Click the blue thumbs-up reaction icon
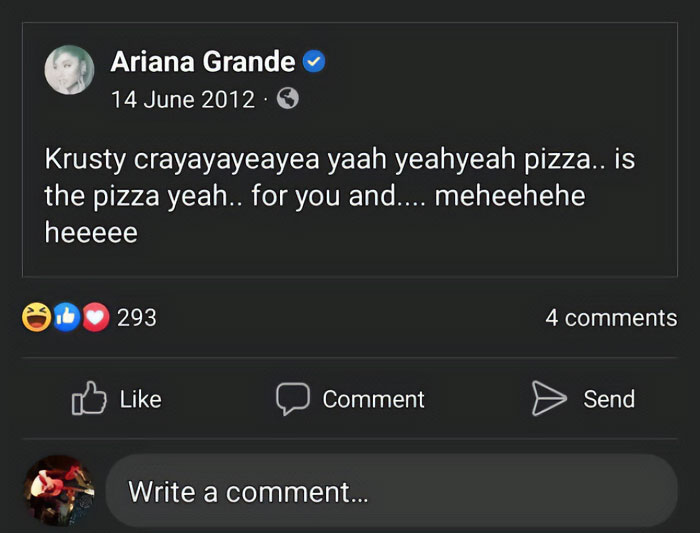Image resolution: width=700 pixels, height=533 pixels. [65, 318]
